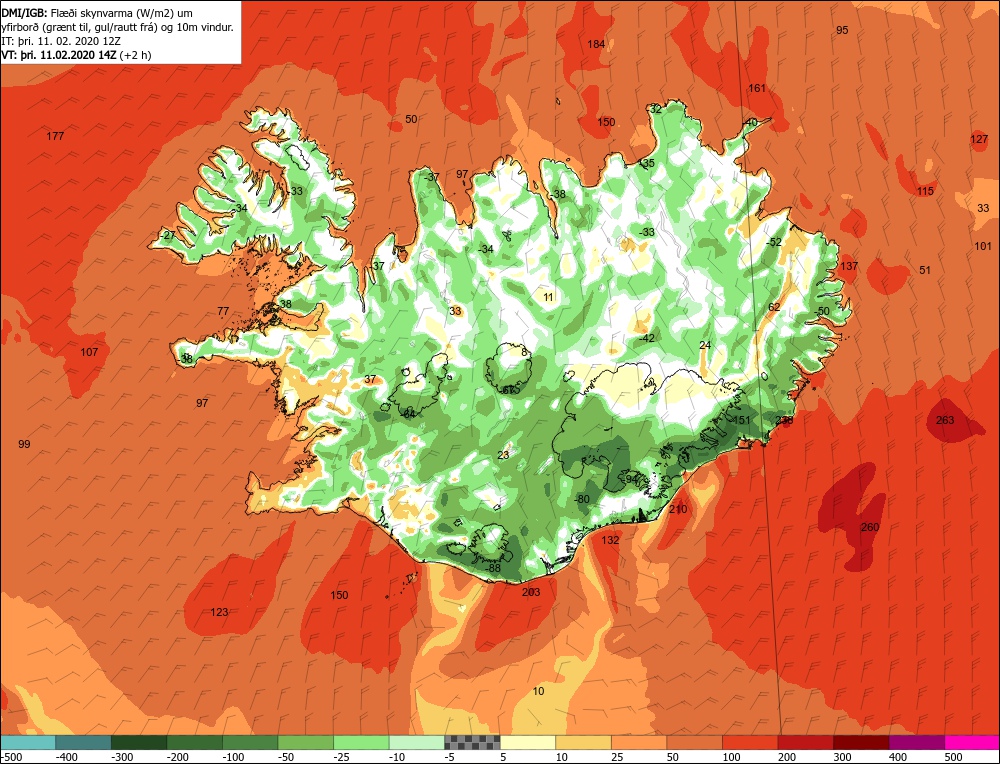This screenshot has height=764, width=1000.
Task: Click the 260 value in the dark red area
Action: click(x=870, y=527)
